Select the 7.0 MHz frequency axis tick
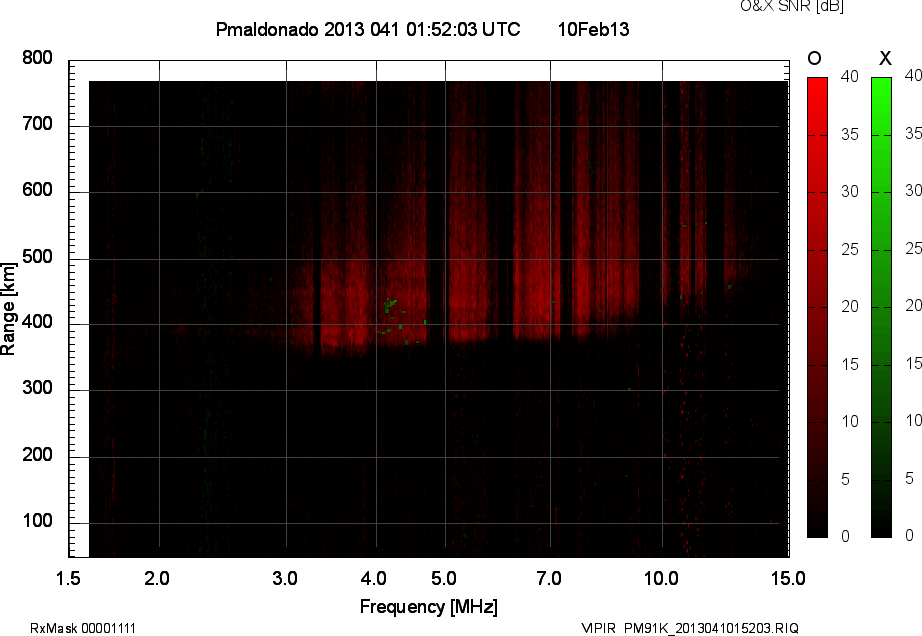 [x=550, y=578]
